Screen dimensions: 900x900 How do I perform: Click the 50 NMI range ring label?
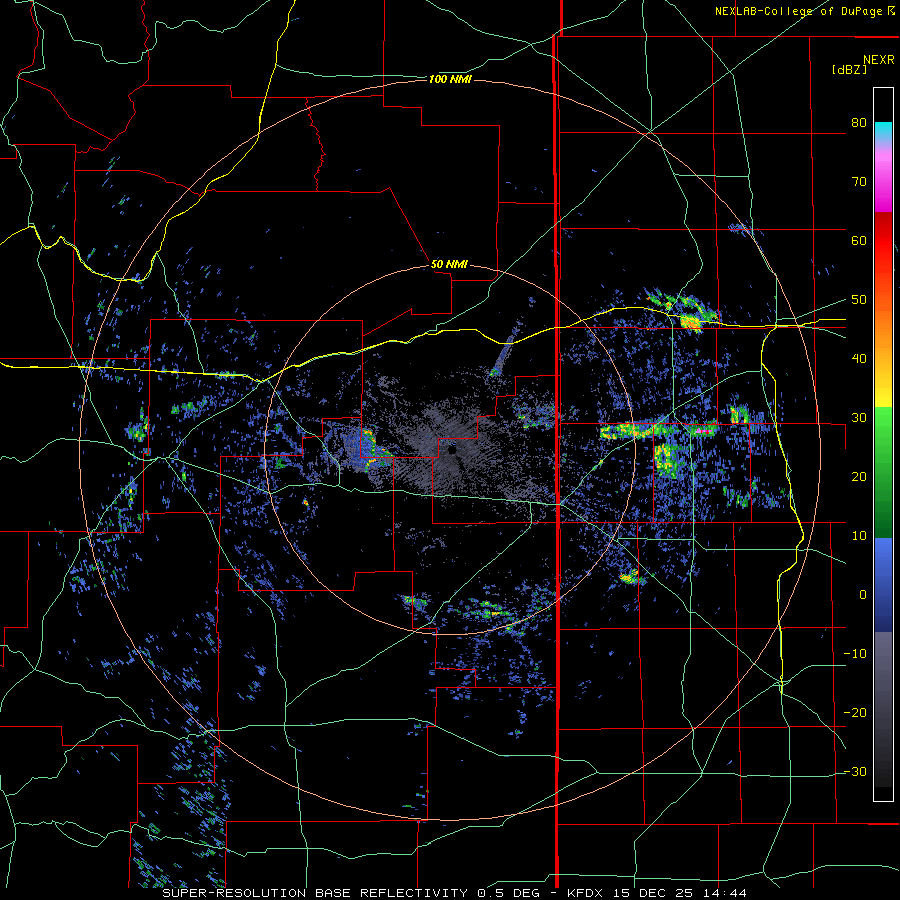tap(449, 265)
